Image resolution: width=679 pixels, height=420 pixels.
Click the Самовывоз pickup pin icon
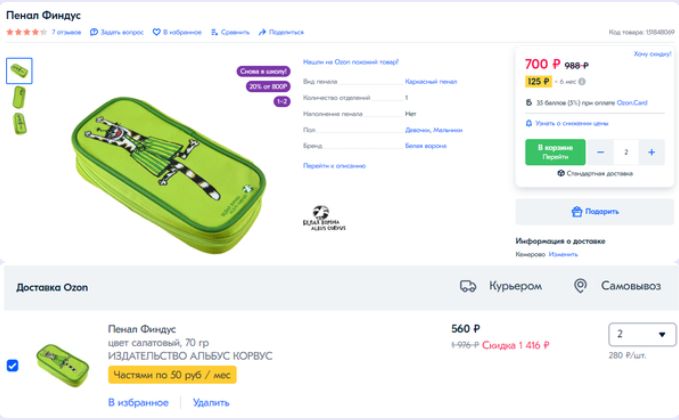(x=580, y=286)
